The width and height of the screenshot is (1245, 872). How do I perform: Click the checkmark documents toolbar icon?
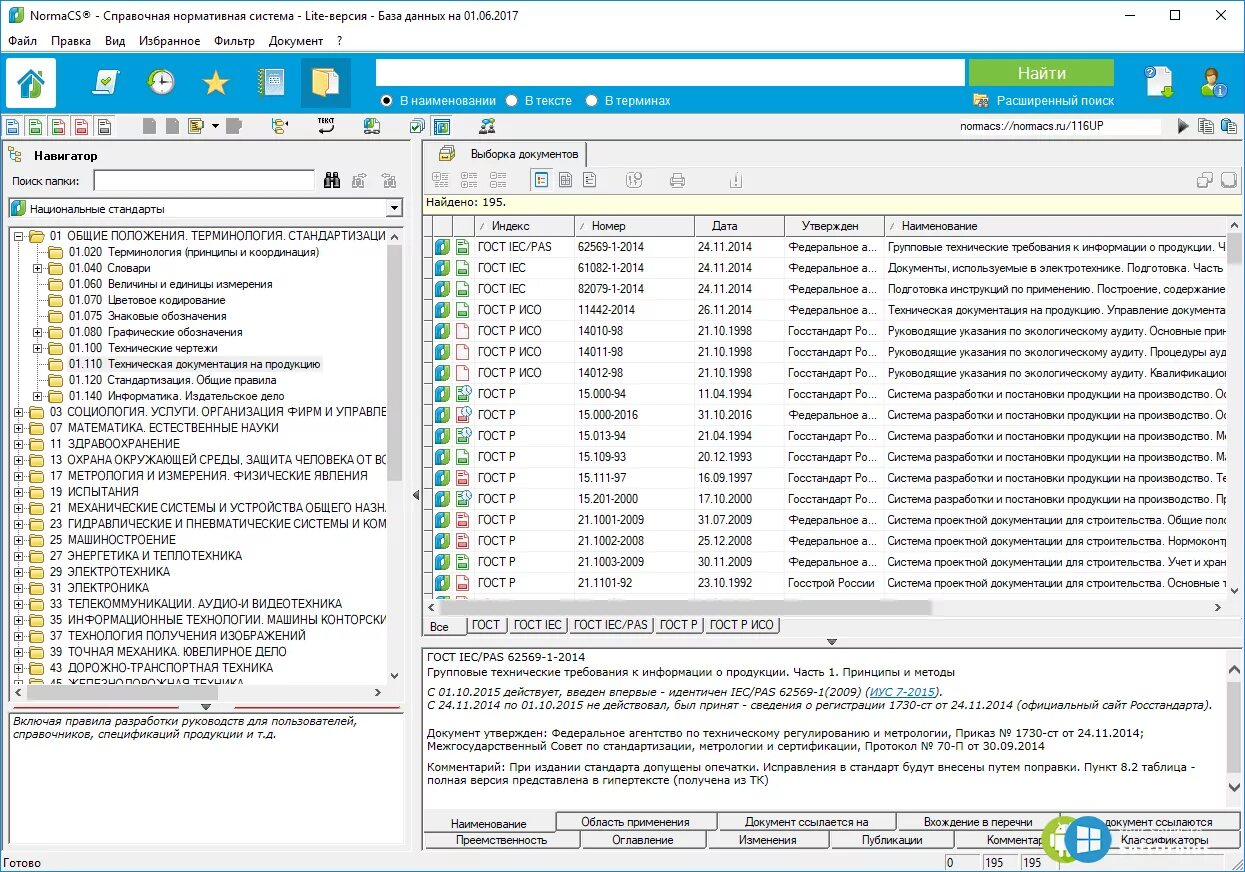pyautogui.click(x=417, y=126)
